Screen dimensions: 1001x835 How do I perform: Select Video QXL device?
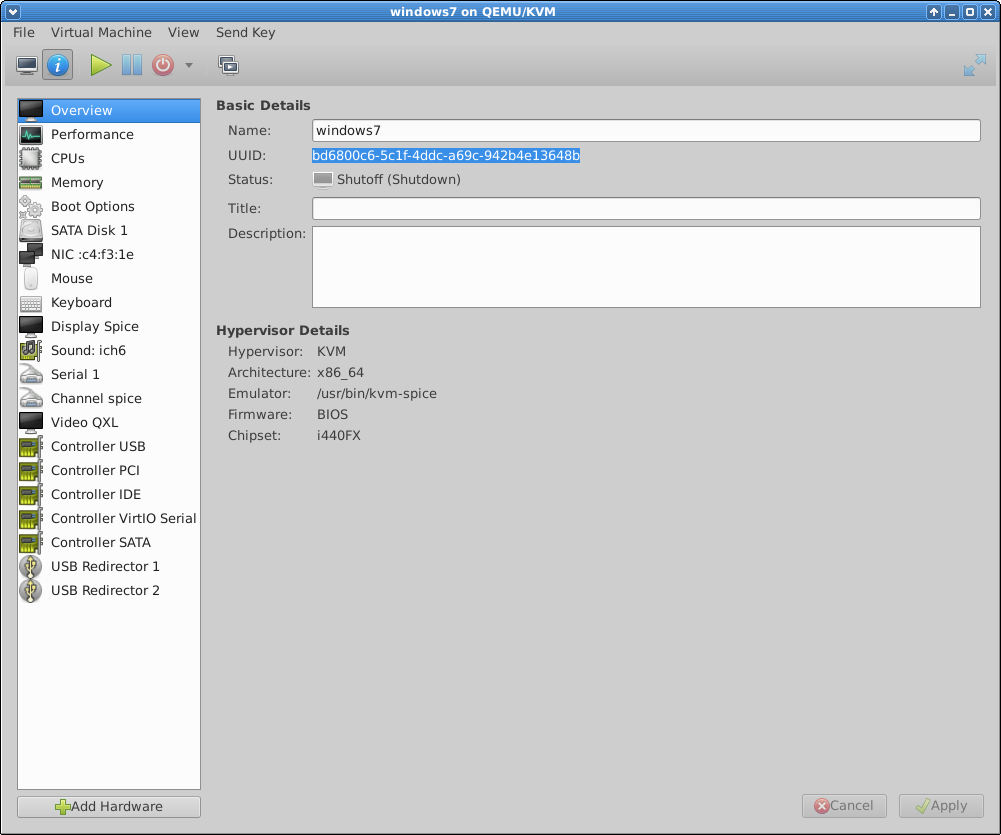(109, 423)
